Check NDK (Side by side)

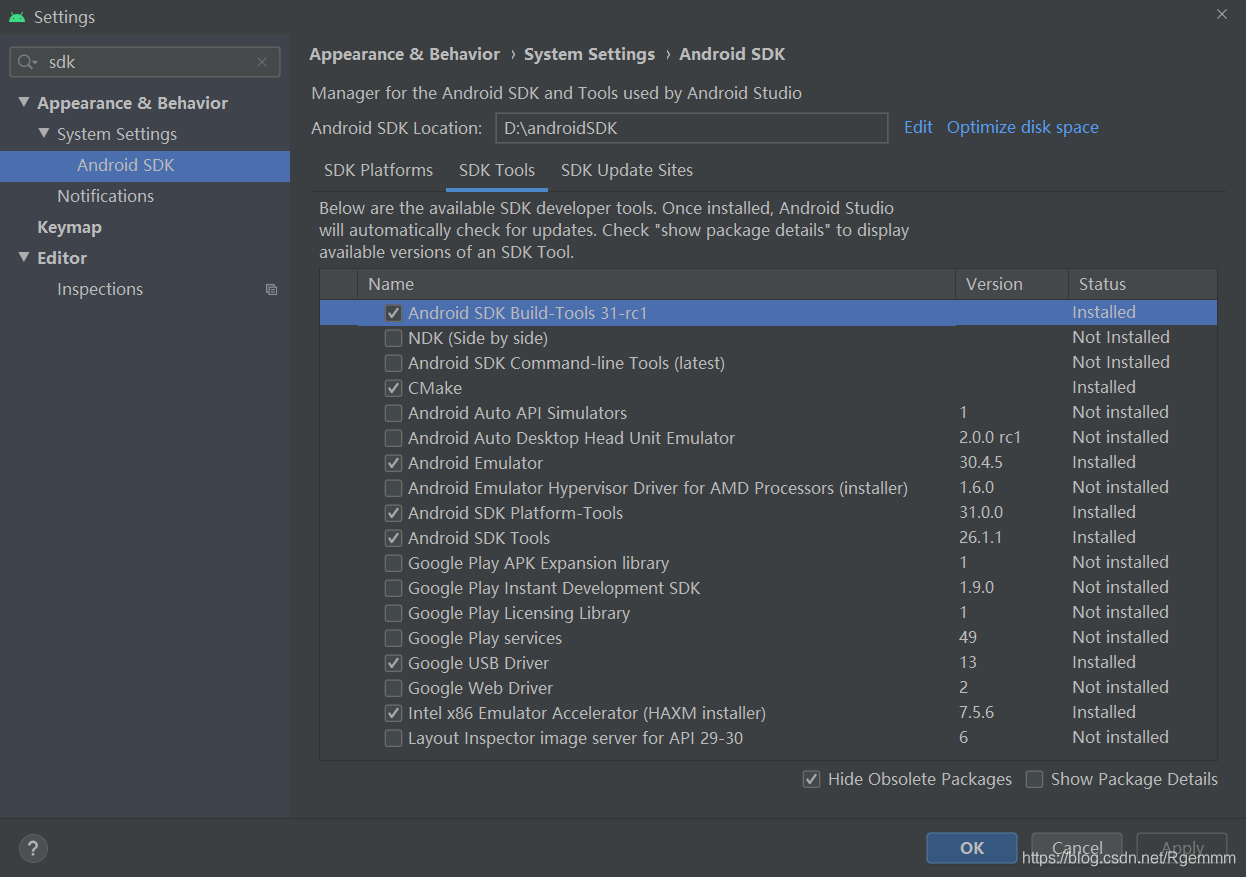click(394, 338)
